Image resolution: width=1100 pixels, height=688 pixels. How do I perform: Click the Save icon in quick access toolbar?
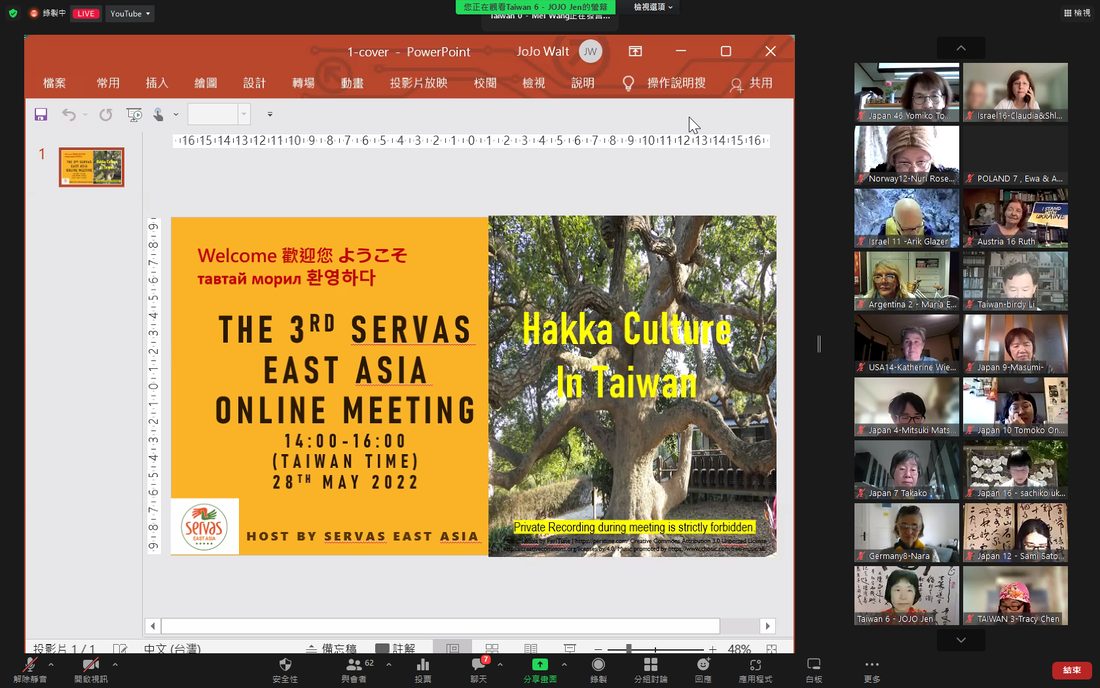pyautogui.click(x=41, y=114)
